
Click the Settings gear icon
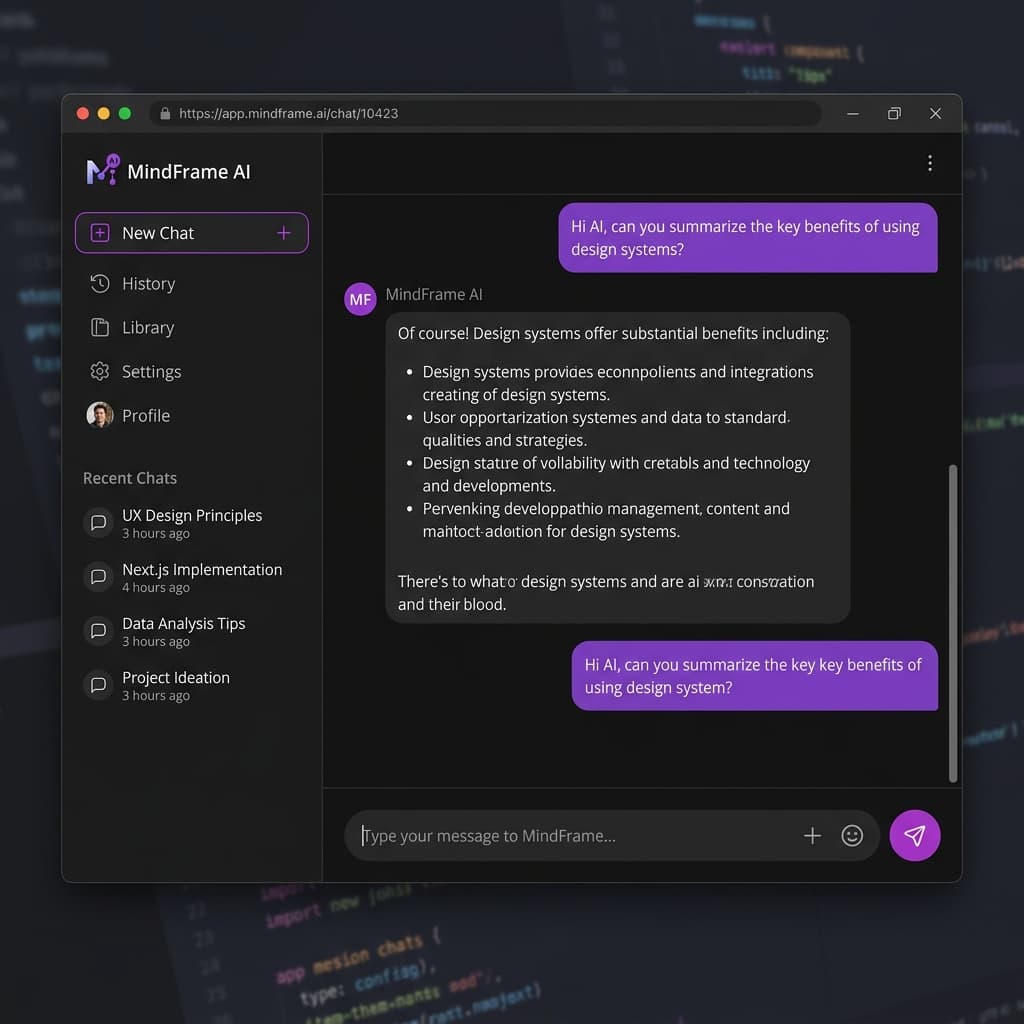click(100, 372)
